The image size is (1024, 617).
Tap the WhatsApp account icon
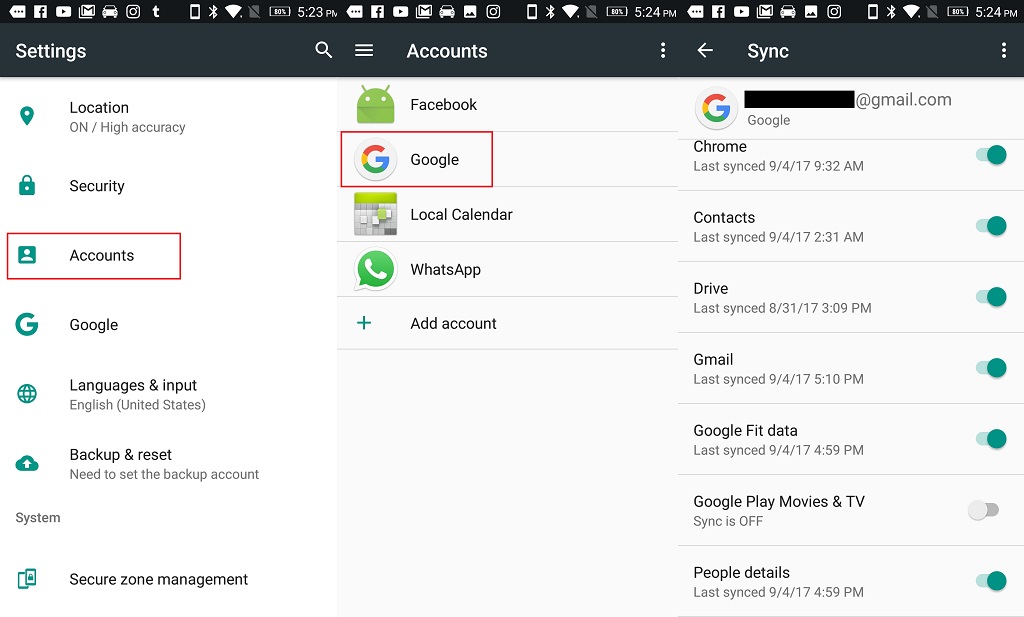coord(374,268)
